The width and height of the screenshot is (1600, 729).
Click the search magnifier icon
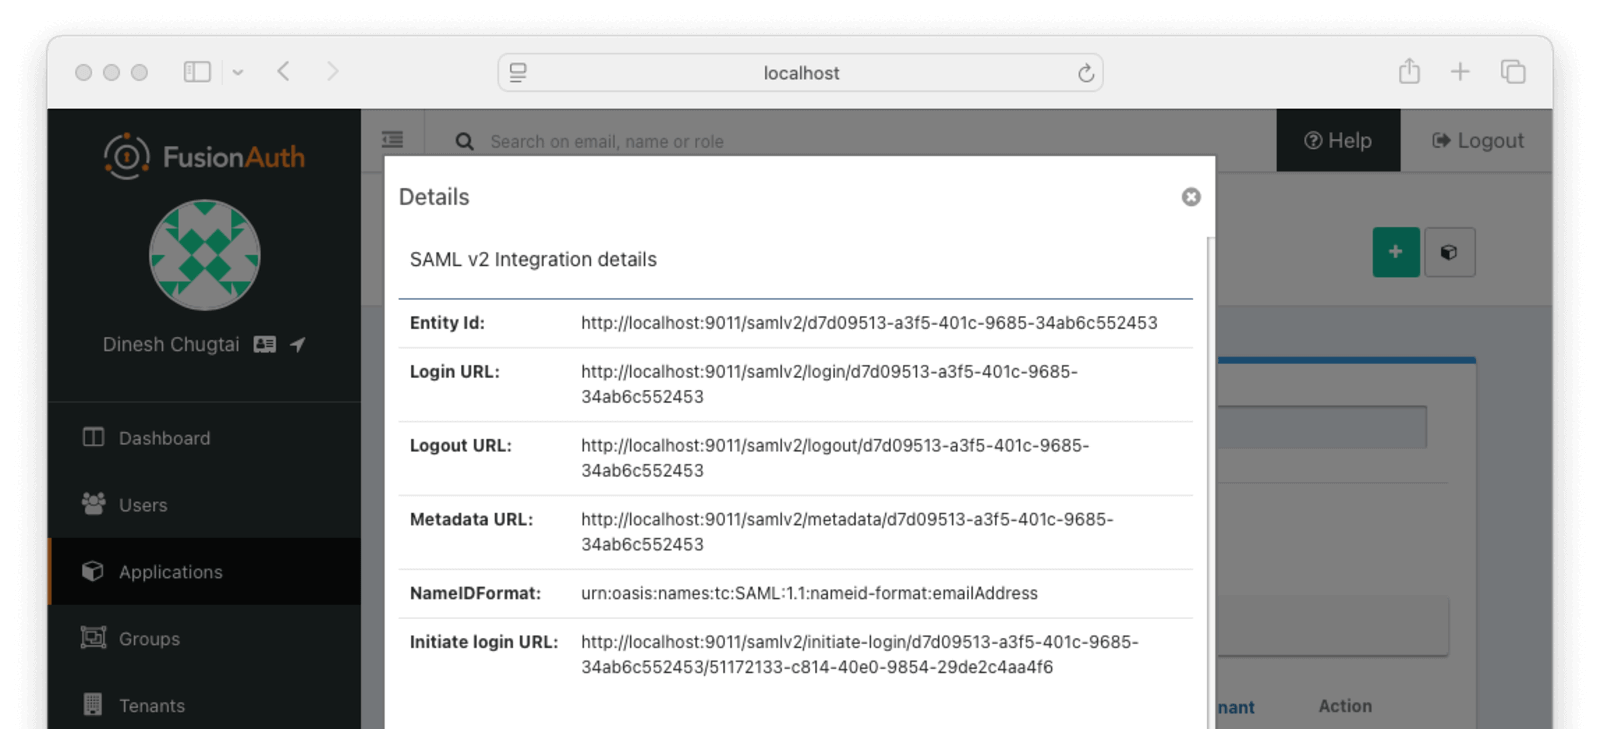click(465, 142)
